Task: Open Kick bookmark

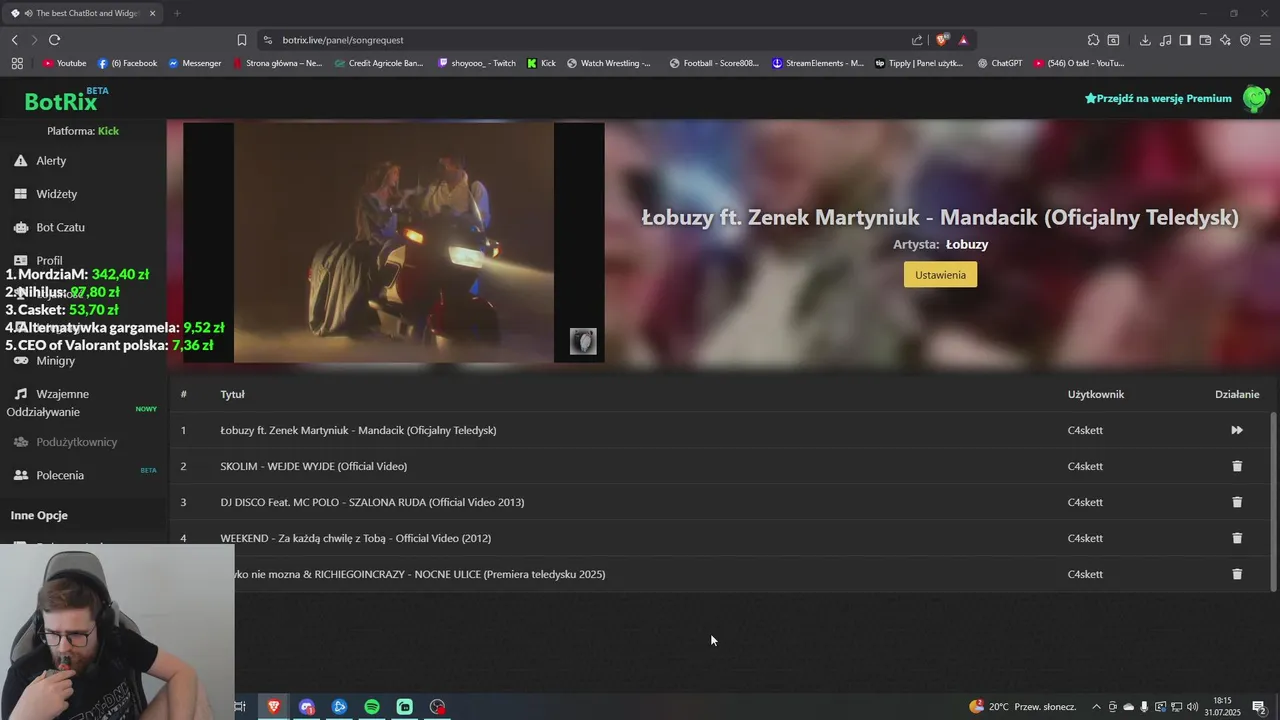Action: pyautogui.click(x=541, y=63)
